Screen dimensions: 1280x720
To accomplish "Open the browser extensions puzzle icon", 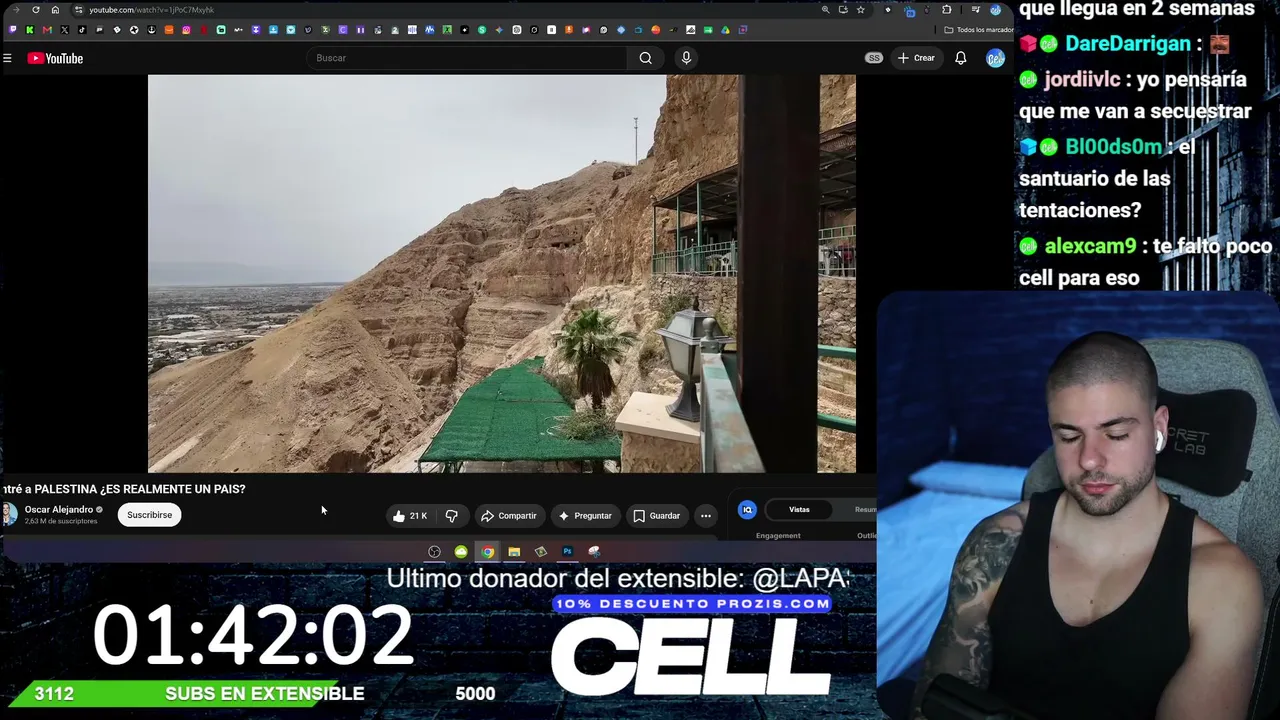I will pos(946,10).
